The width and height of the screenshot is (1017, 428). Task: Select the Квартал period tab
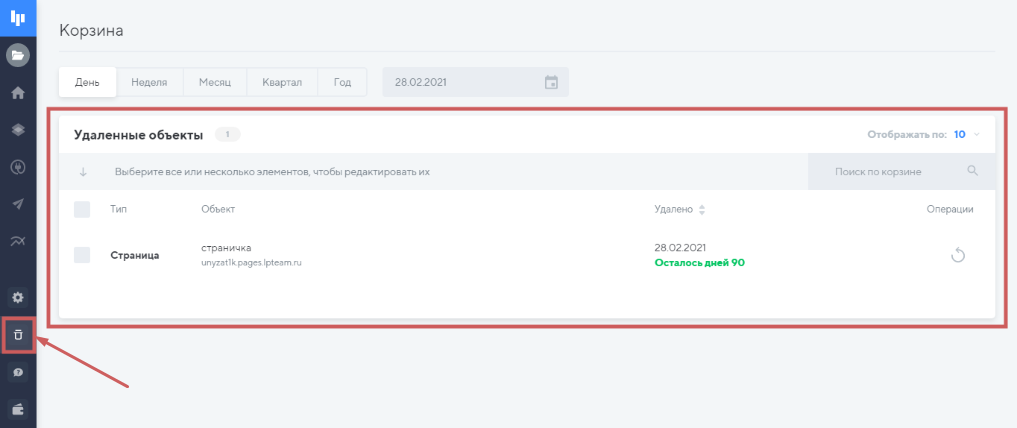(x=282, y=82)
